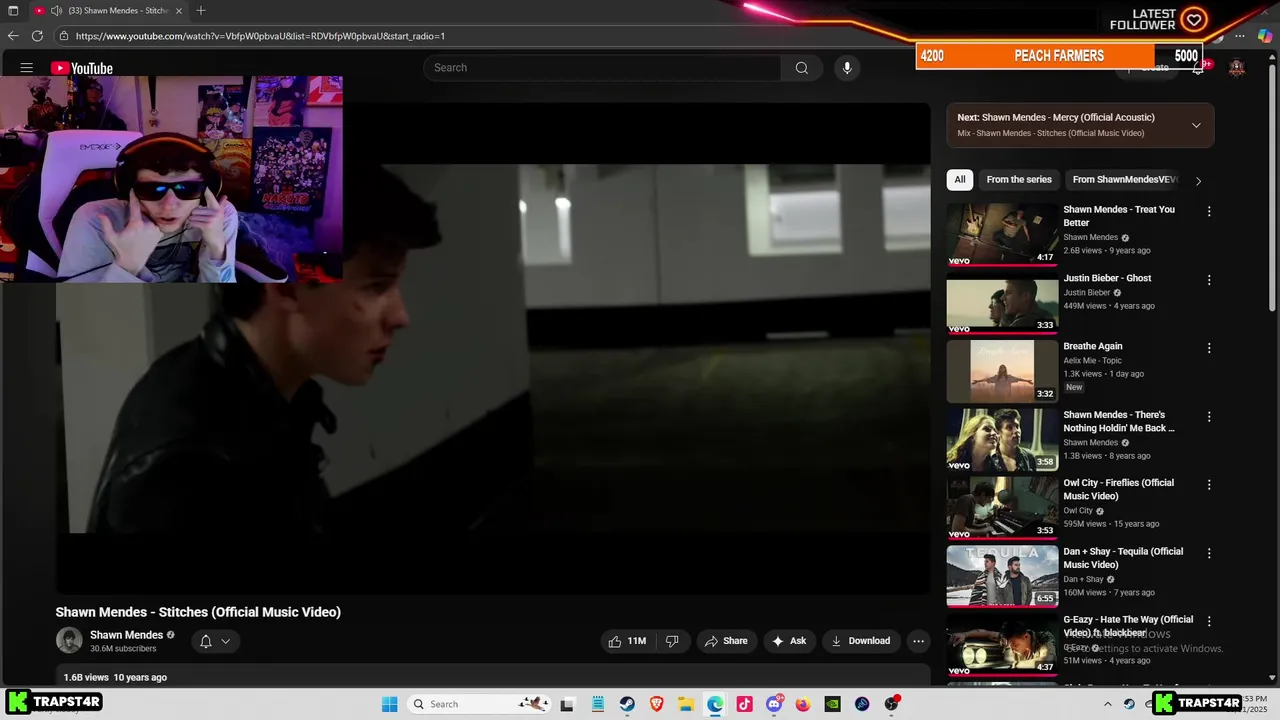
Task: Open File Explorer from taskbar
Action: click(686, 704)
